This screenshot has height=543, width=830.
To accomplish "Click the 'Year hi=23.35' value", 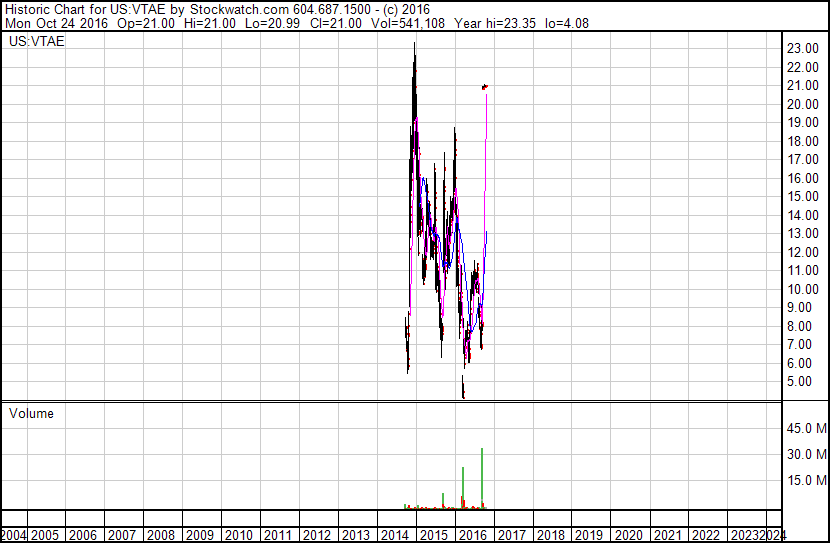I will 495,23.
